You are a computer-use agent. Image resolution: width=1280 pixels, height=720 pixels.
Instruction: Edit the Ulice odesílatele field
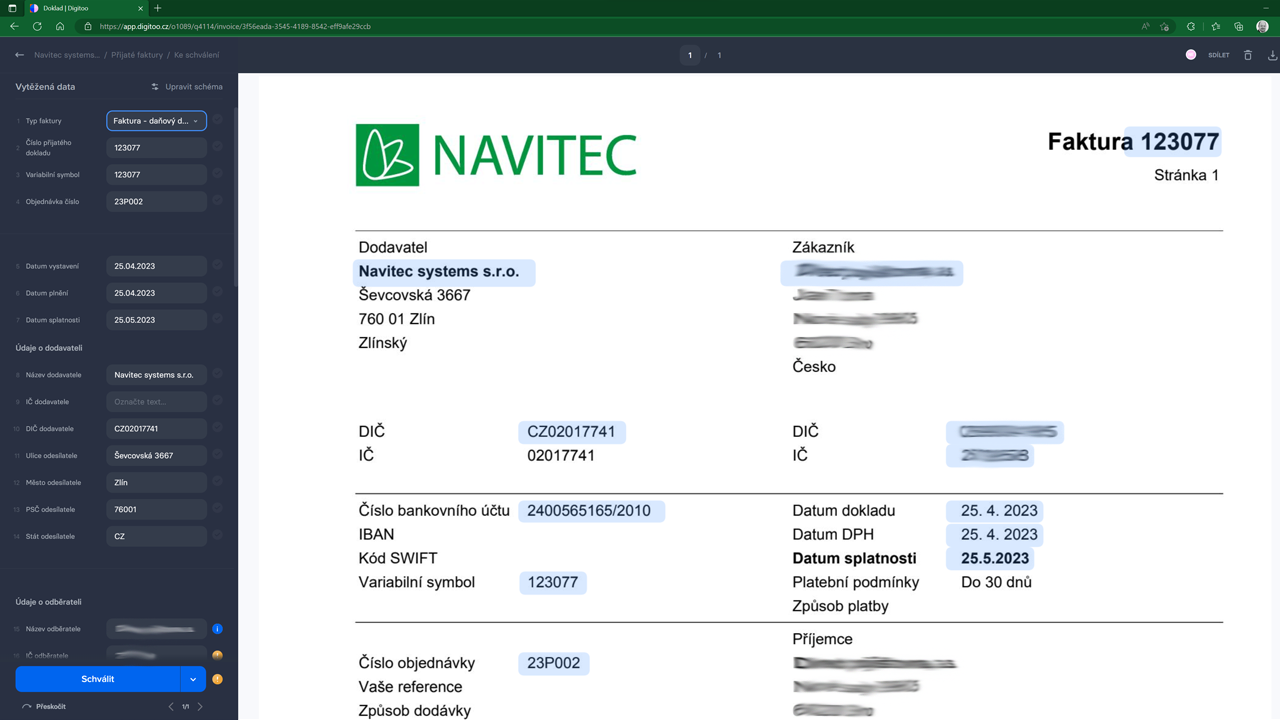[x=157, y=455]
